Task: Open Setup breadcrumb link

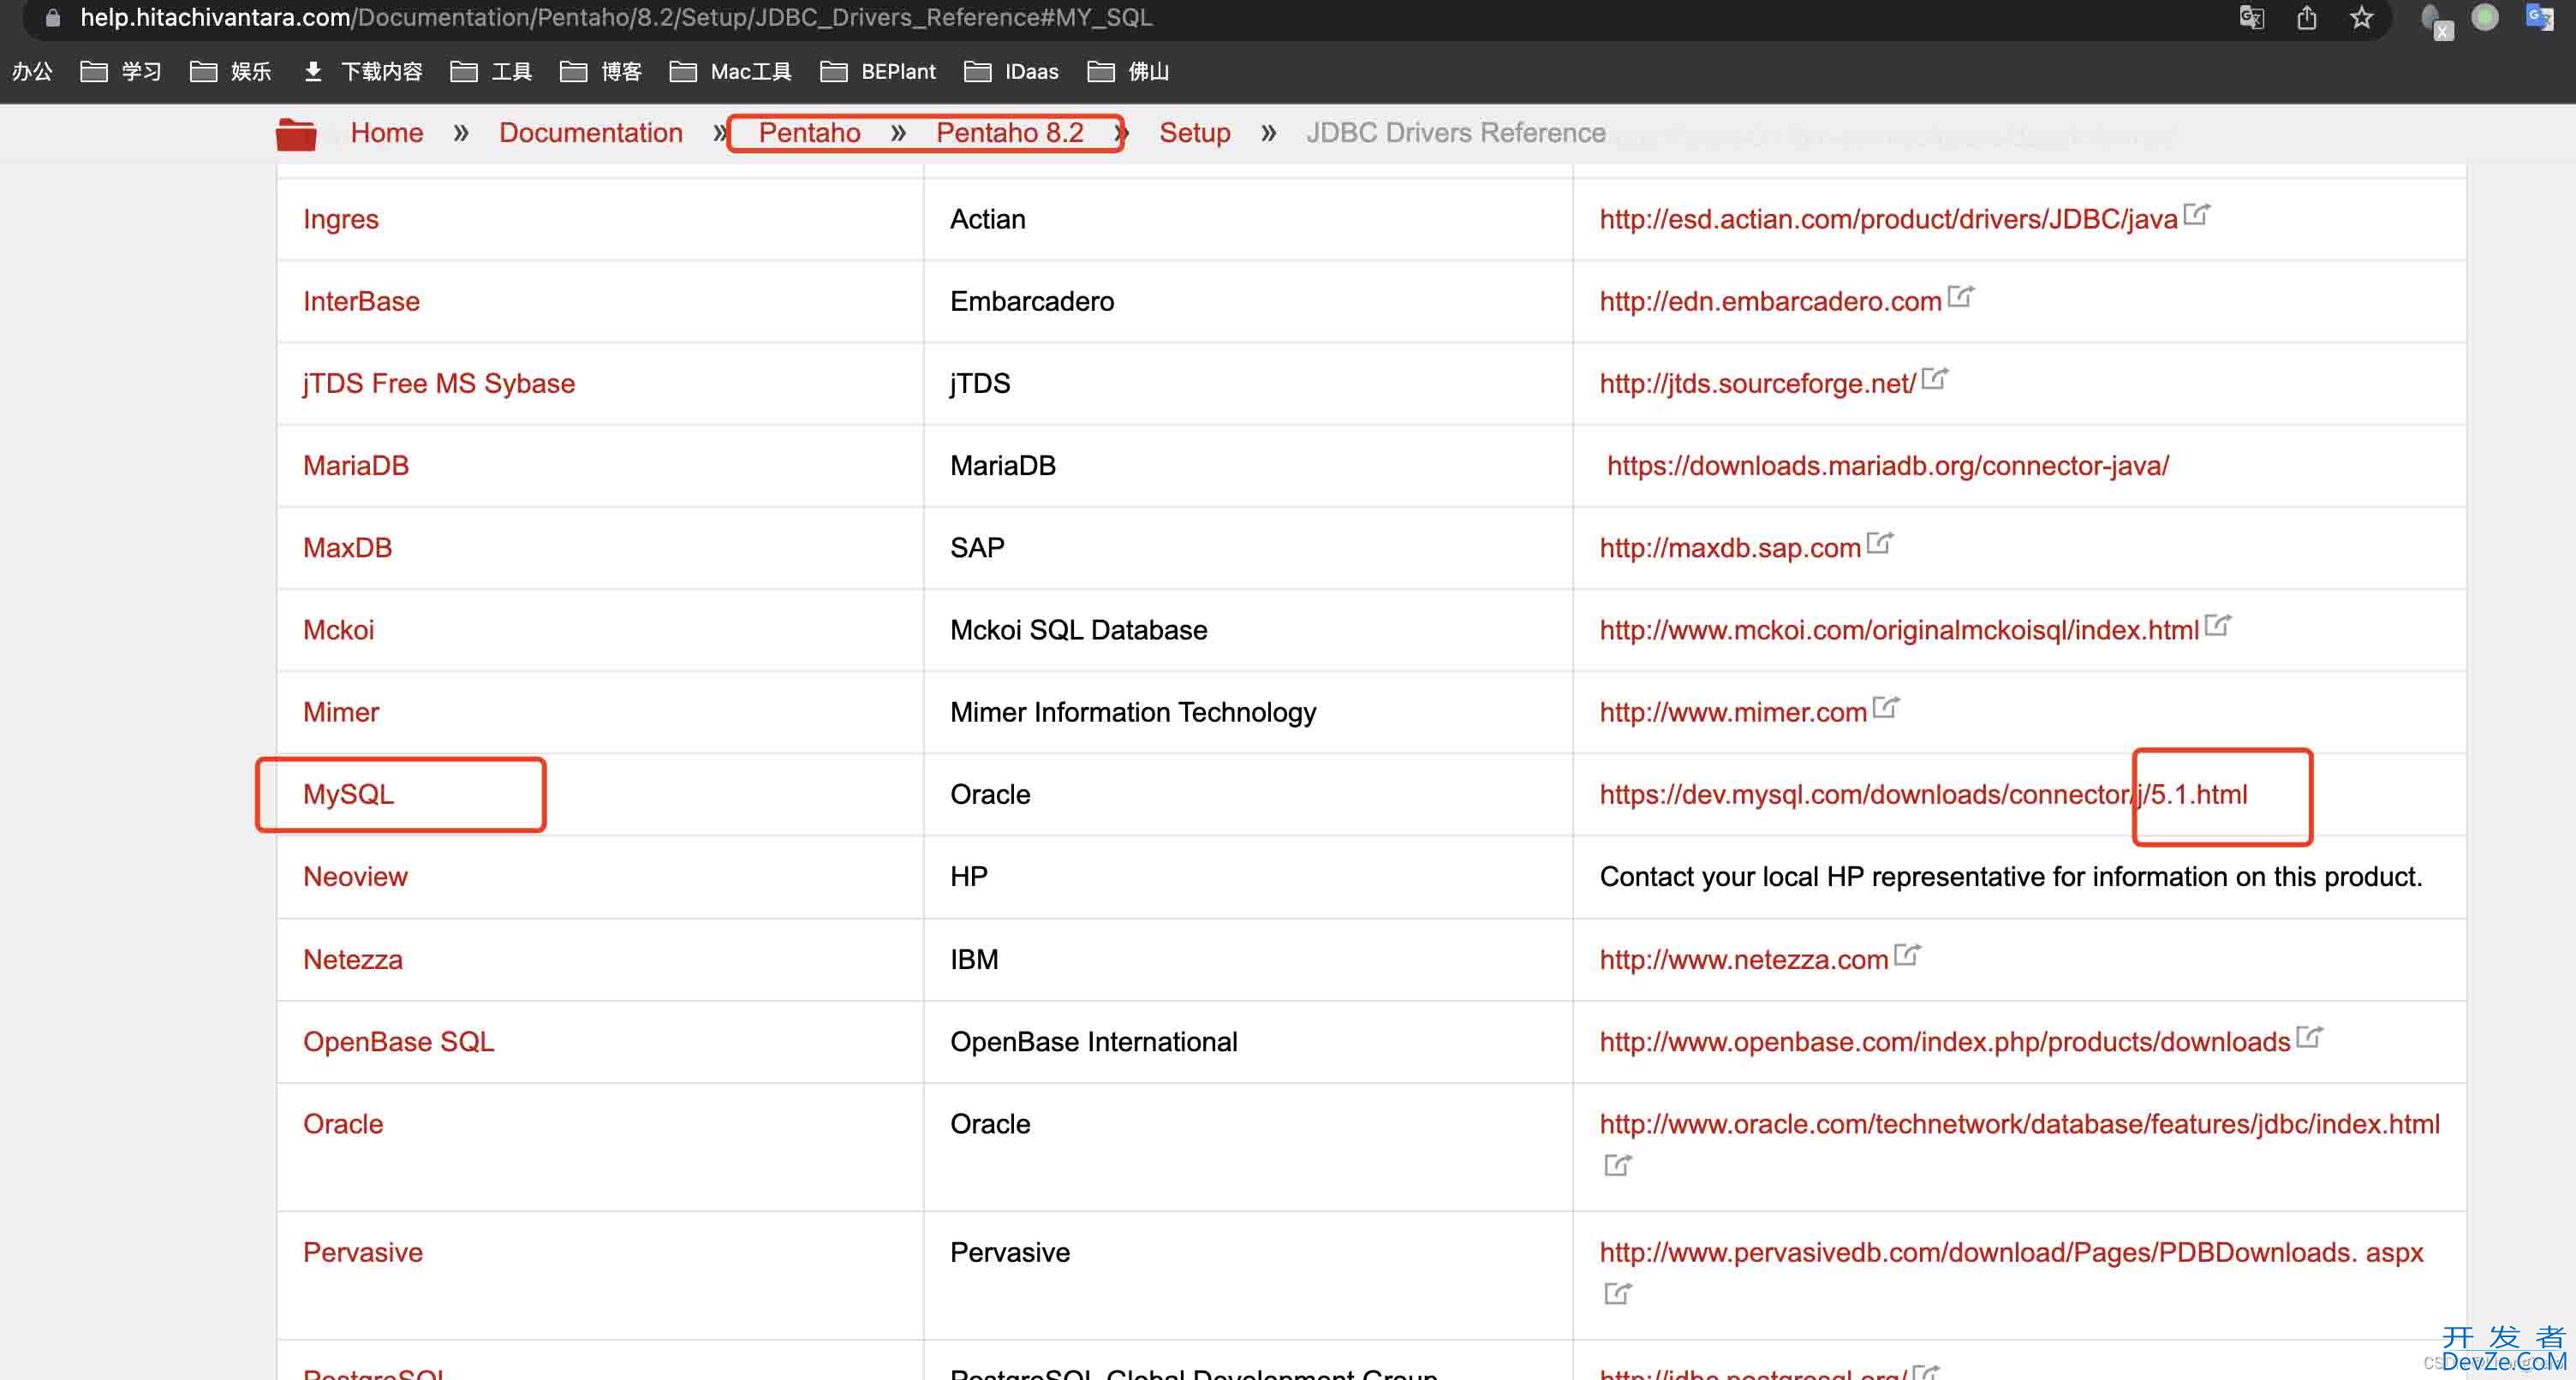Action: (x=1194, y=133)
